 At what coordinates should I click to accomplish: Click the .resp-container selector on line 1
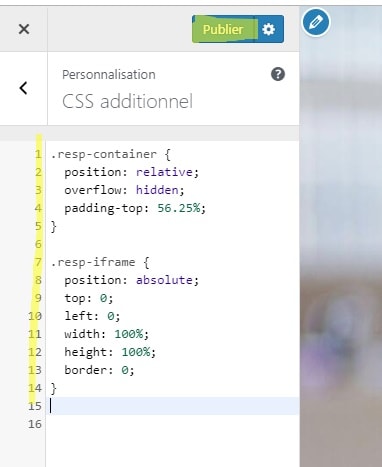(103, 154)
